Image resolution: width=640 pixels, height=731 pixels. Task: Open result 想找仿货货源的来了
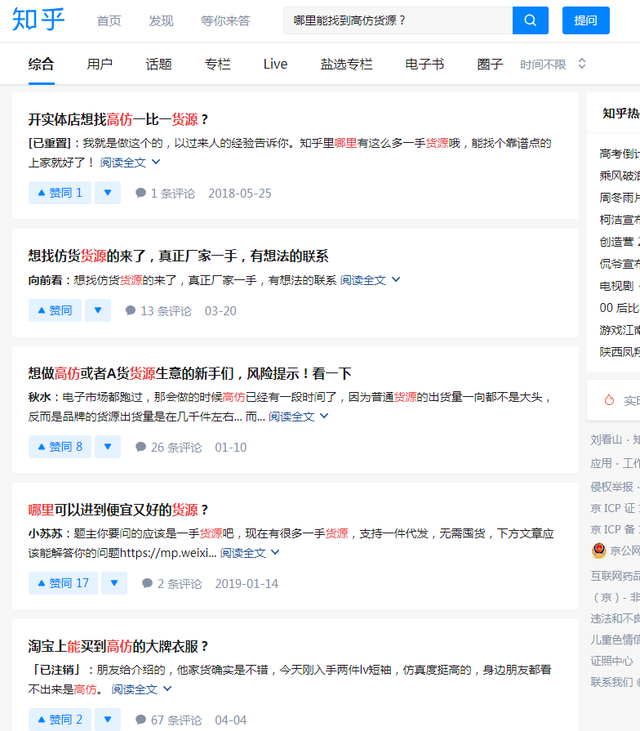click(x=178, y=256)
